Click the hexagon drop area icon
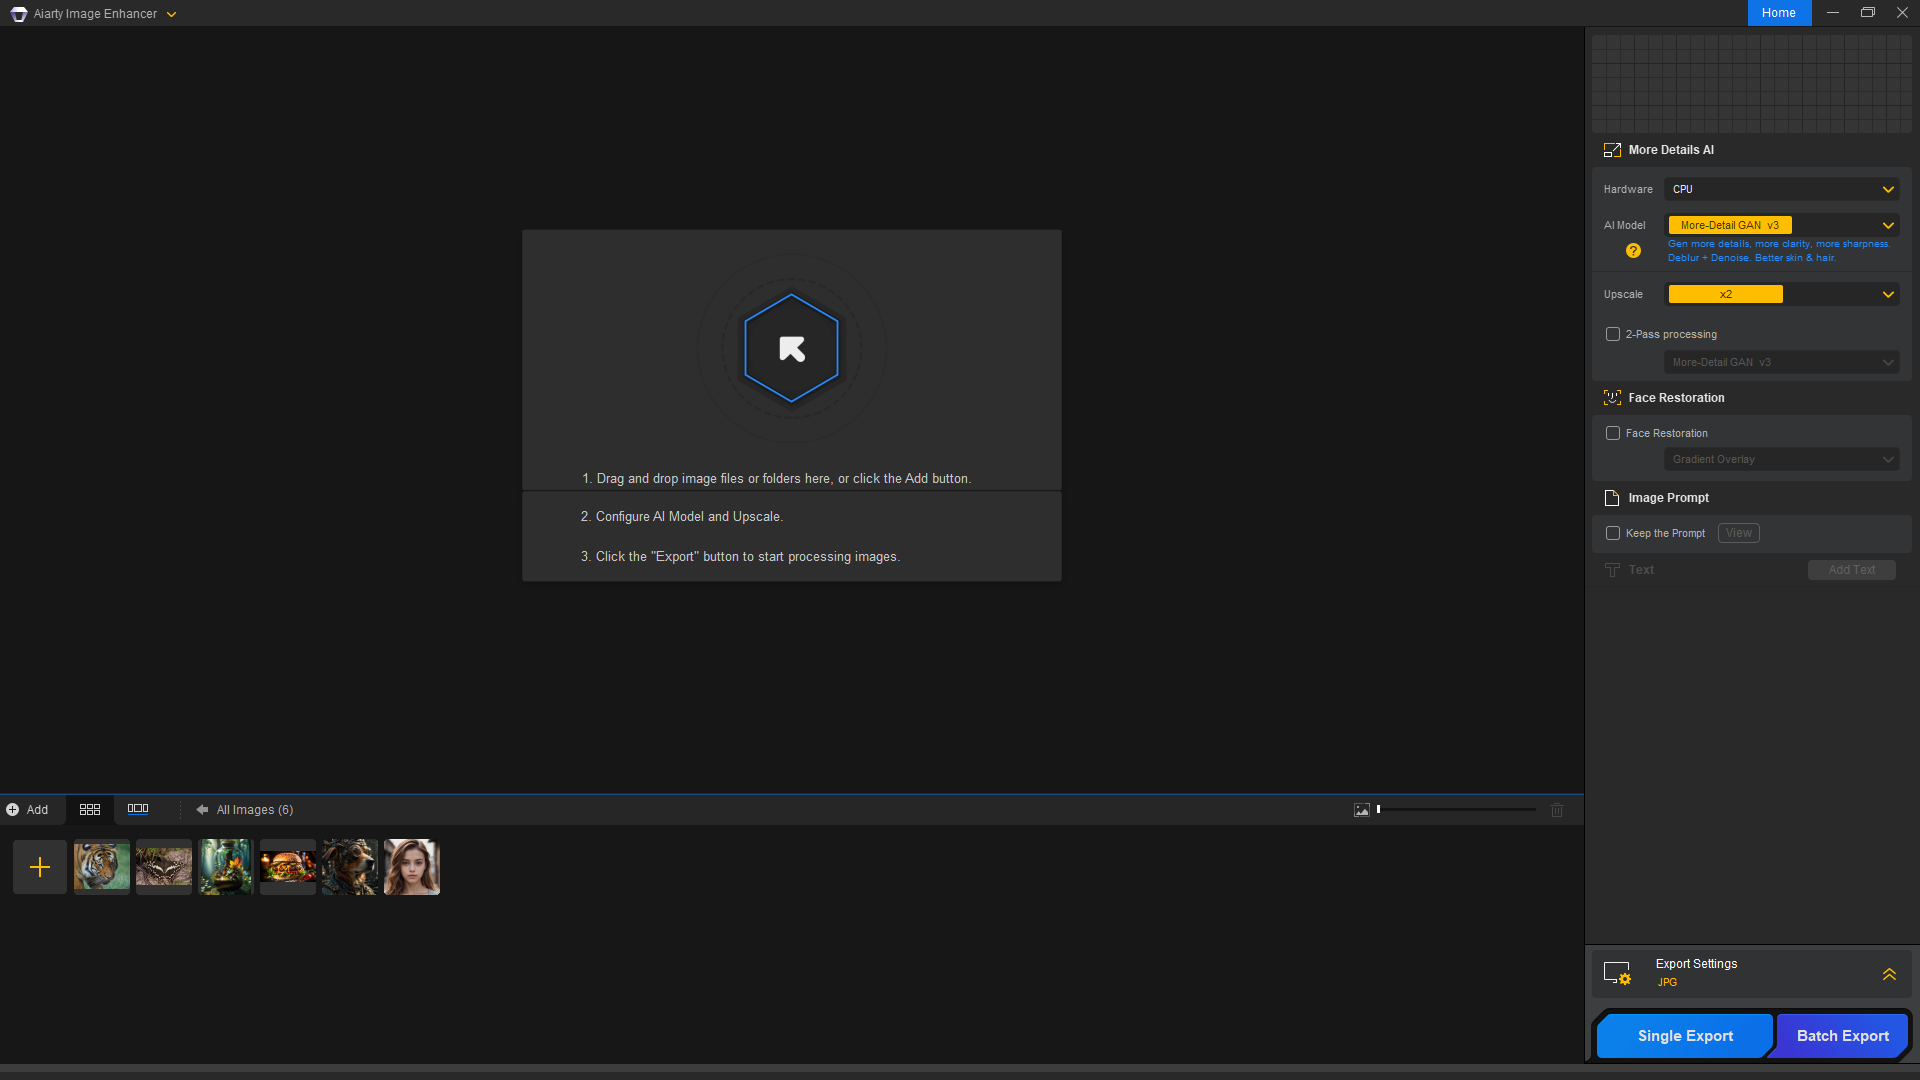 click(791, 348)
